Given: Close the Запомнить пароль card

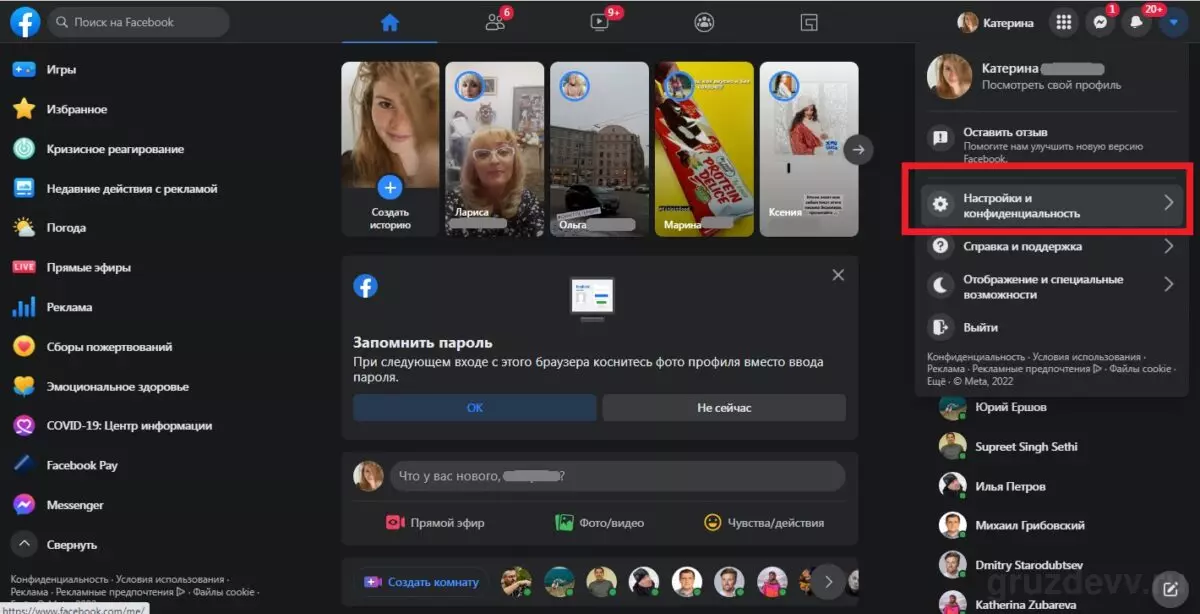Looking at the screenshot, I should [x=838, y=275].
